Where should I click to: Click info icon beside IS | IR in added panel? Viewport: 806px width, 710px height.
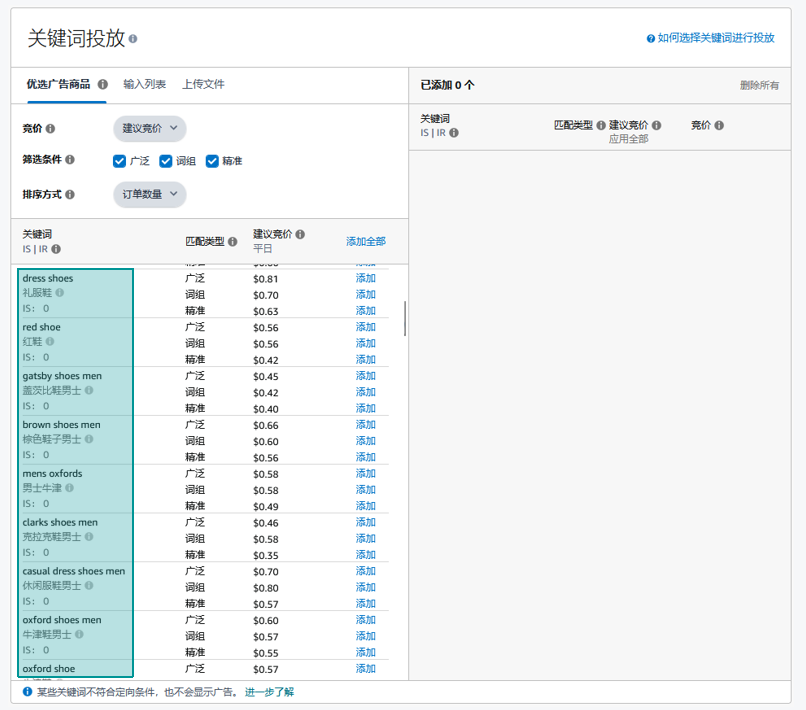click(454, 133)
